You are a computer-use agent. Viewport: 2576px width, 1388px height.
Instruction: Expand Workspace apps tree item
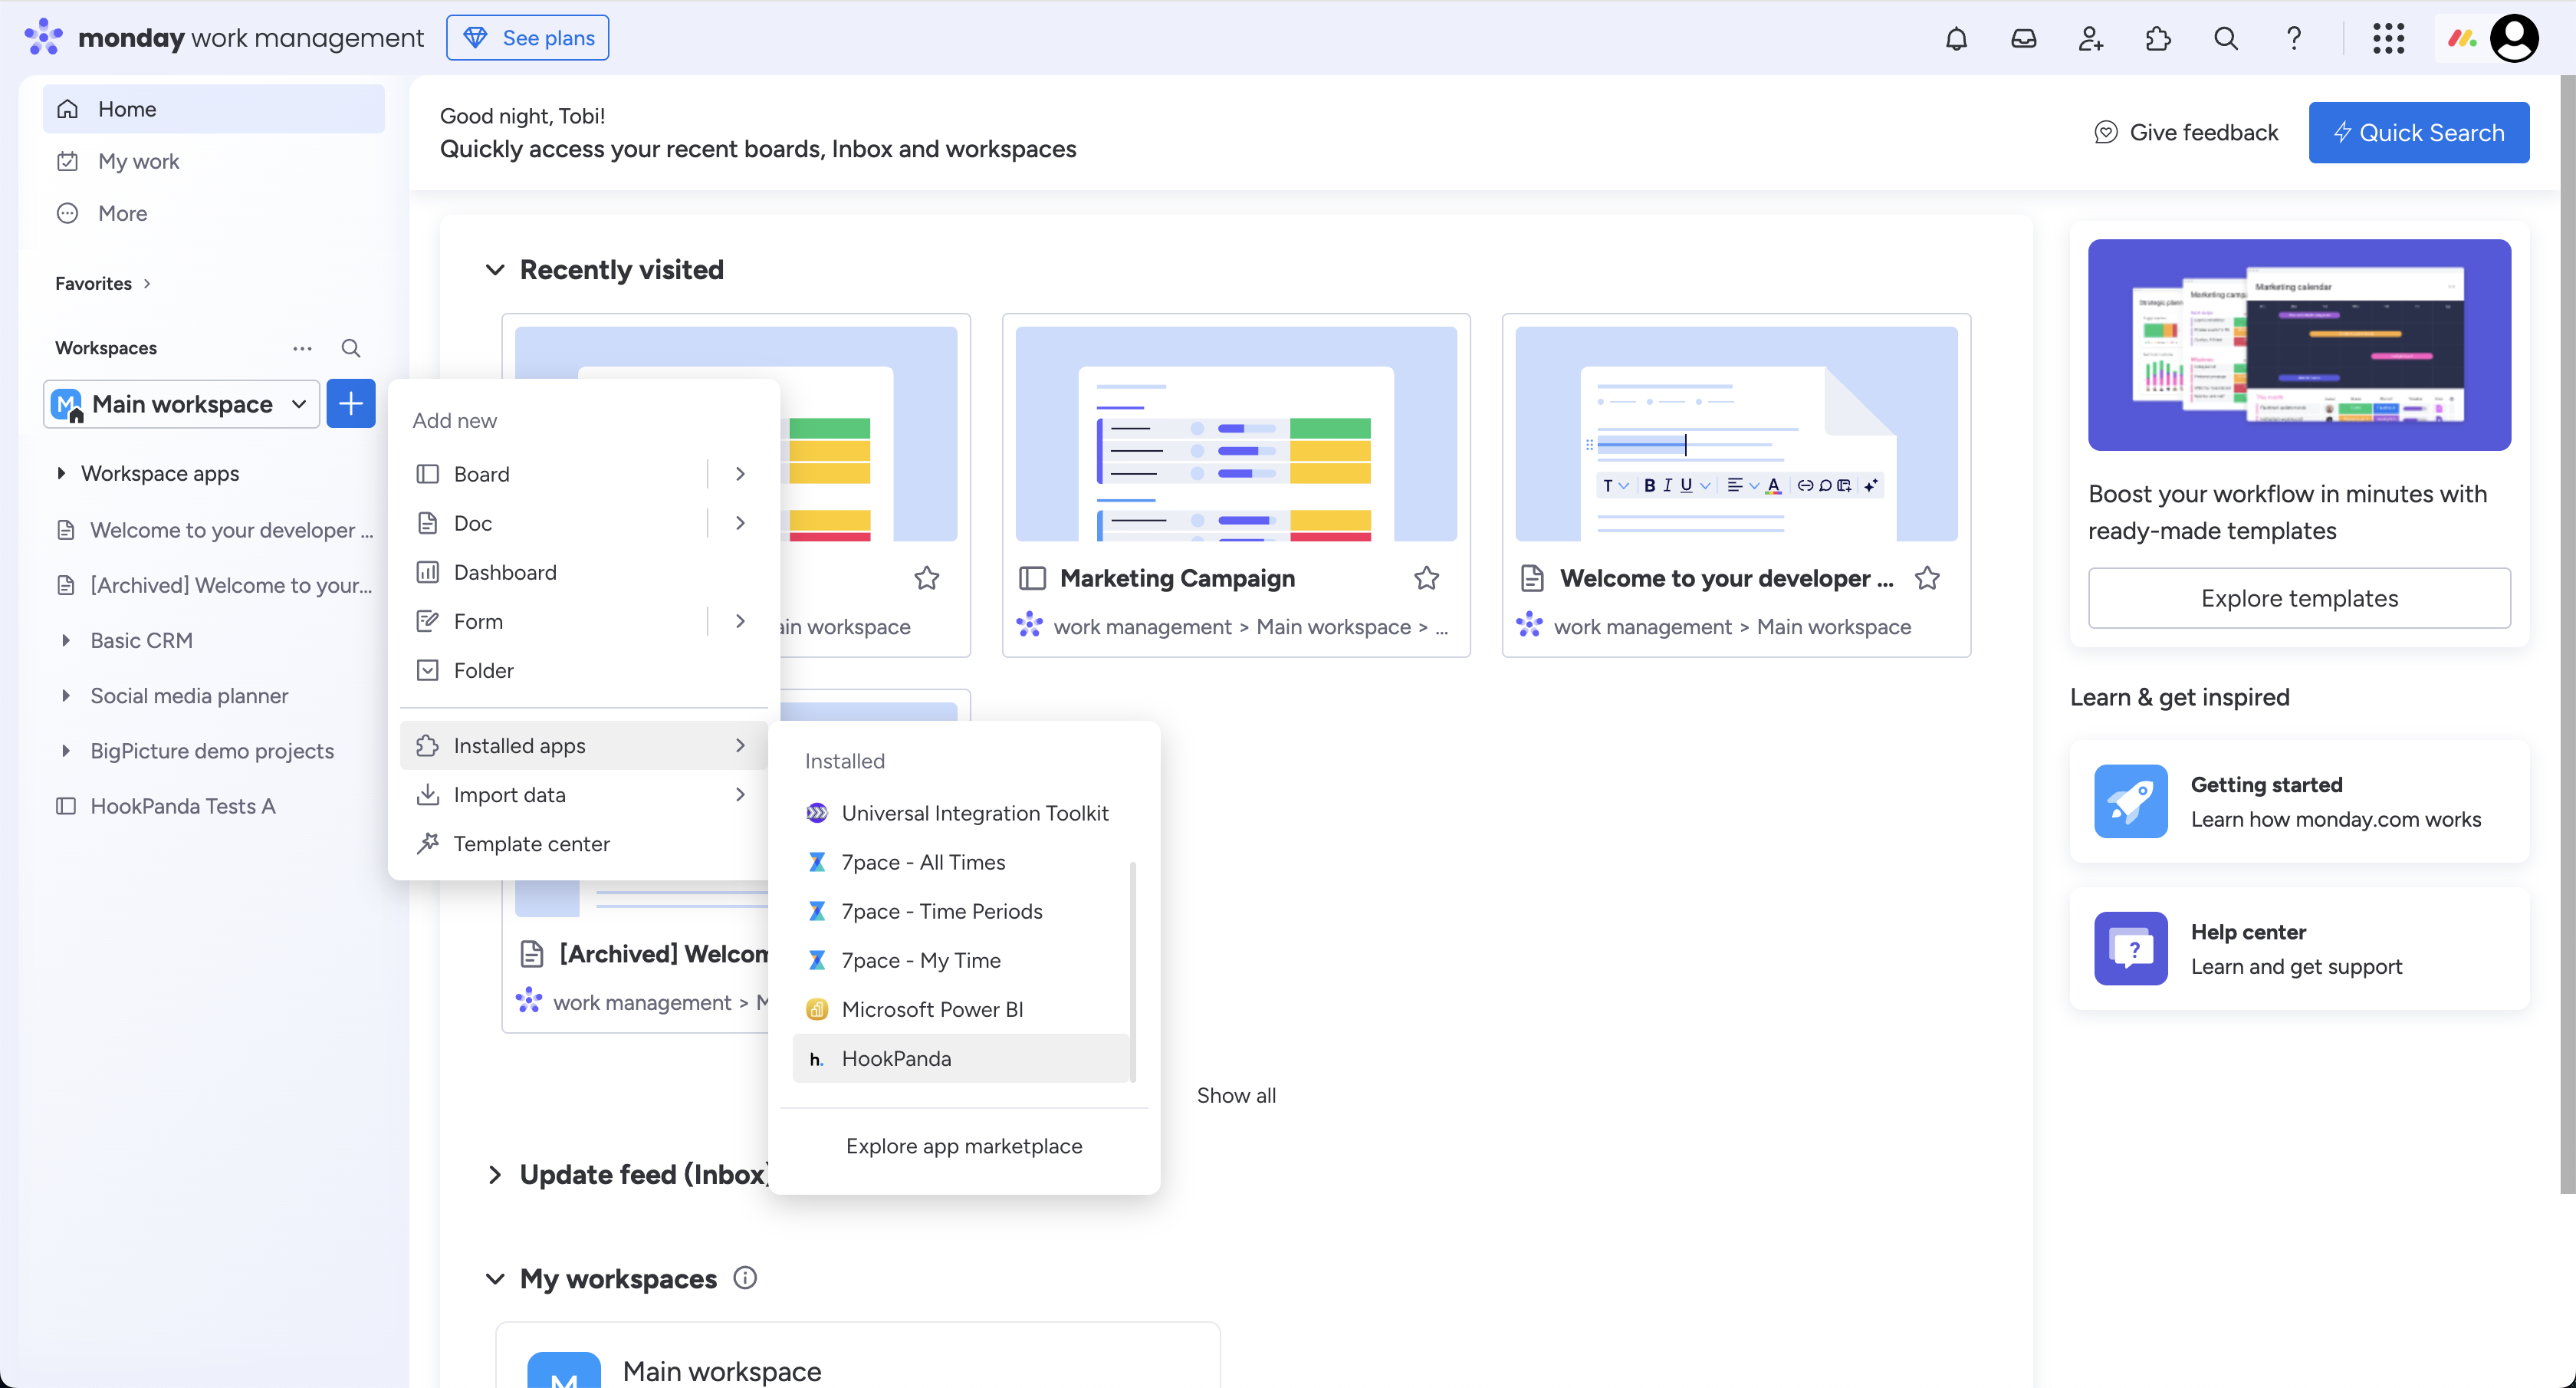point(61,474)
